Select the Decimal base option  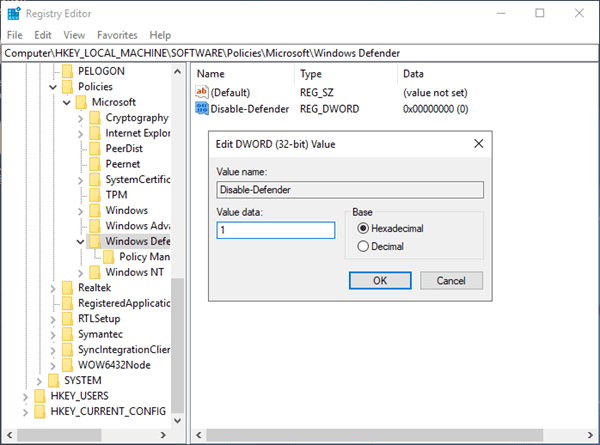[x=363, y=246]
